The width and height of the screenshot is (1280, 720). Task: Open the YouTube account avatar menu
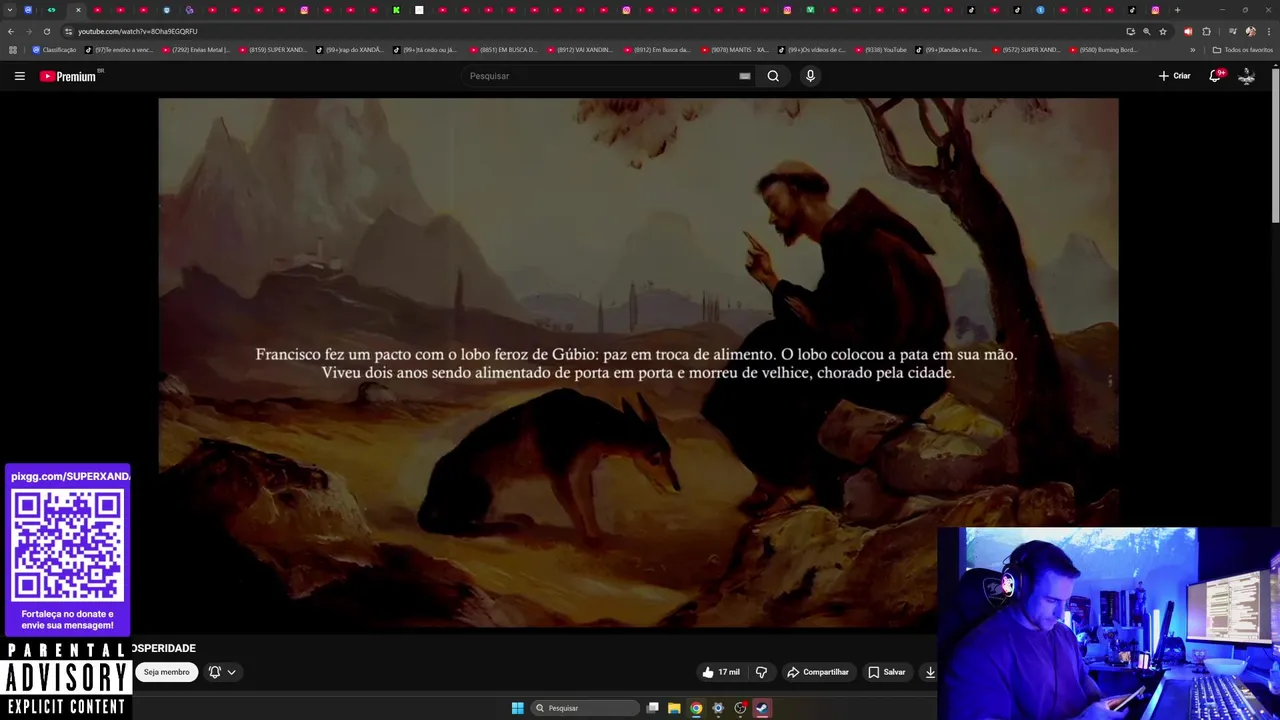pyautogui.click(x=1246, y=76)
